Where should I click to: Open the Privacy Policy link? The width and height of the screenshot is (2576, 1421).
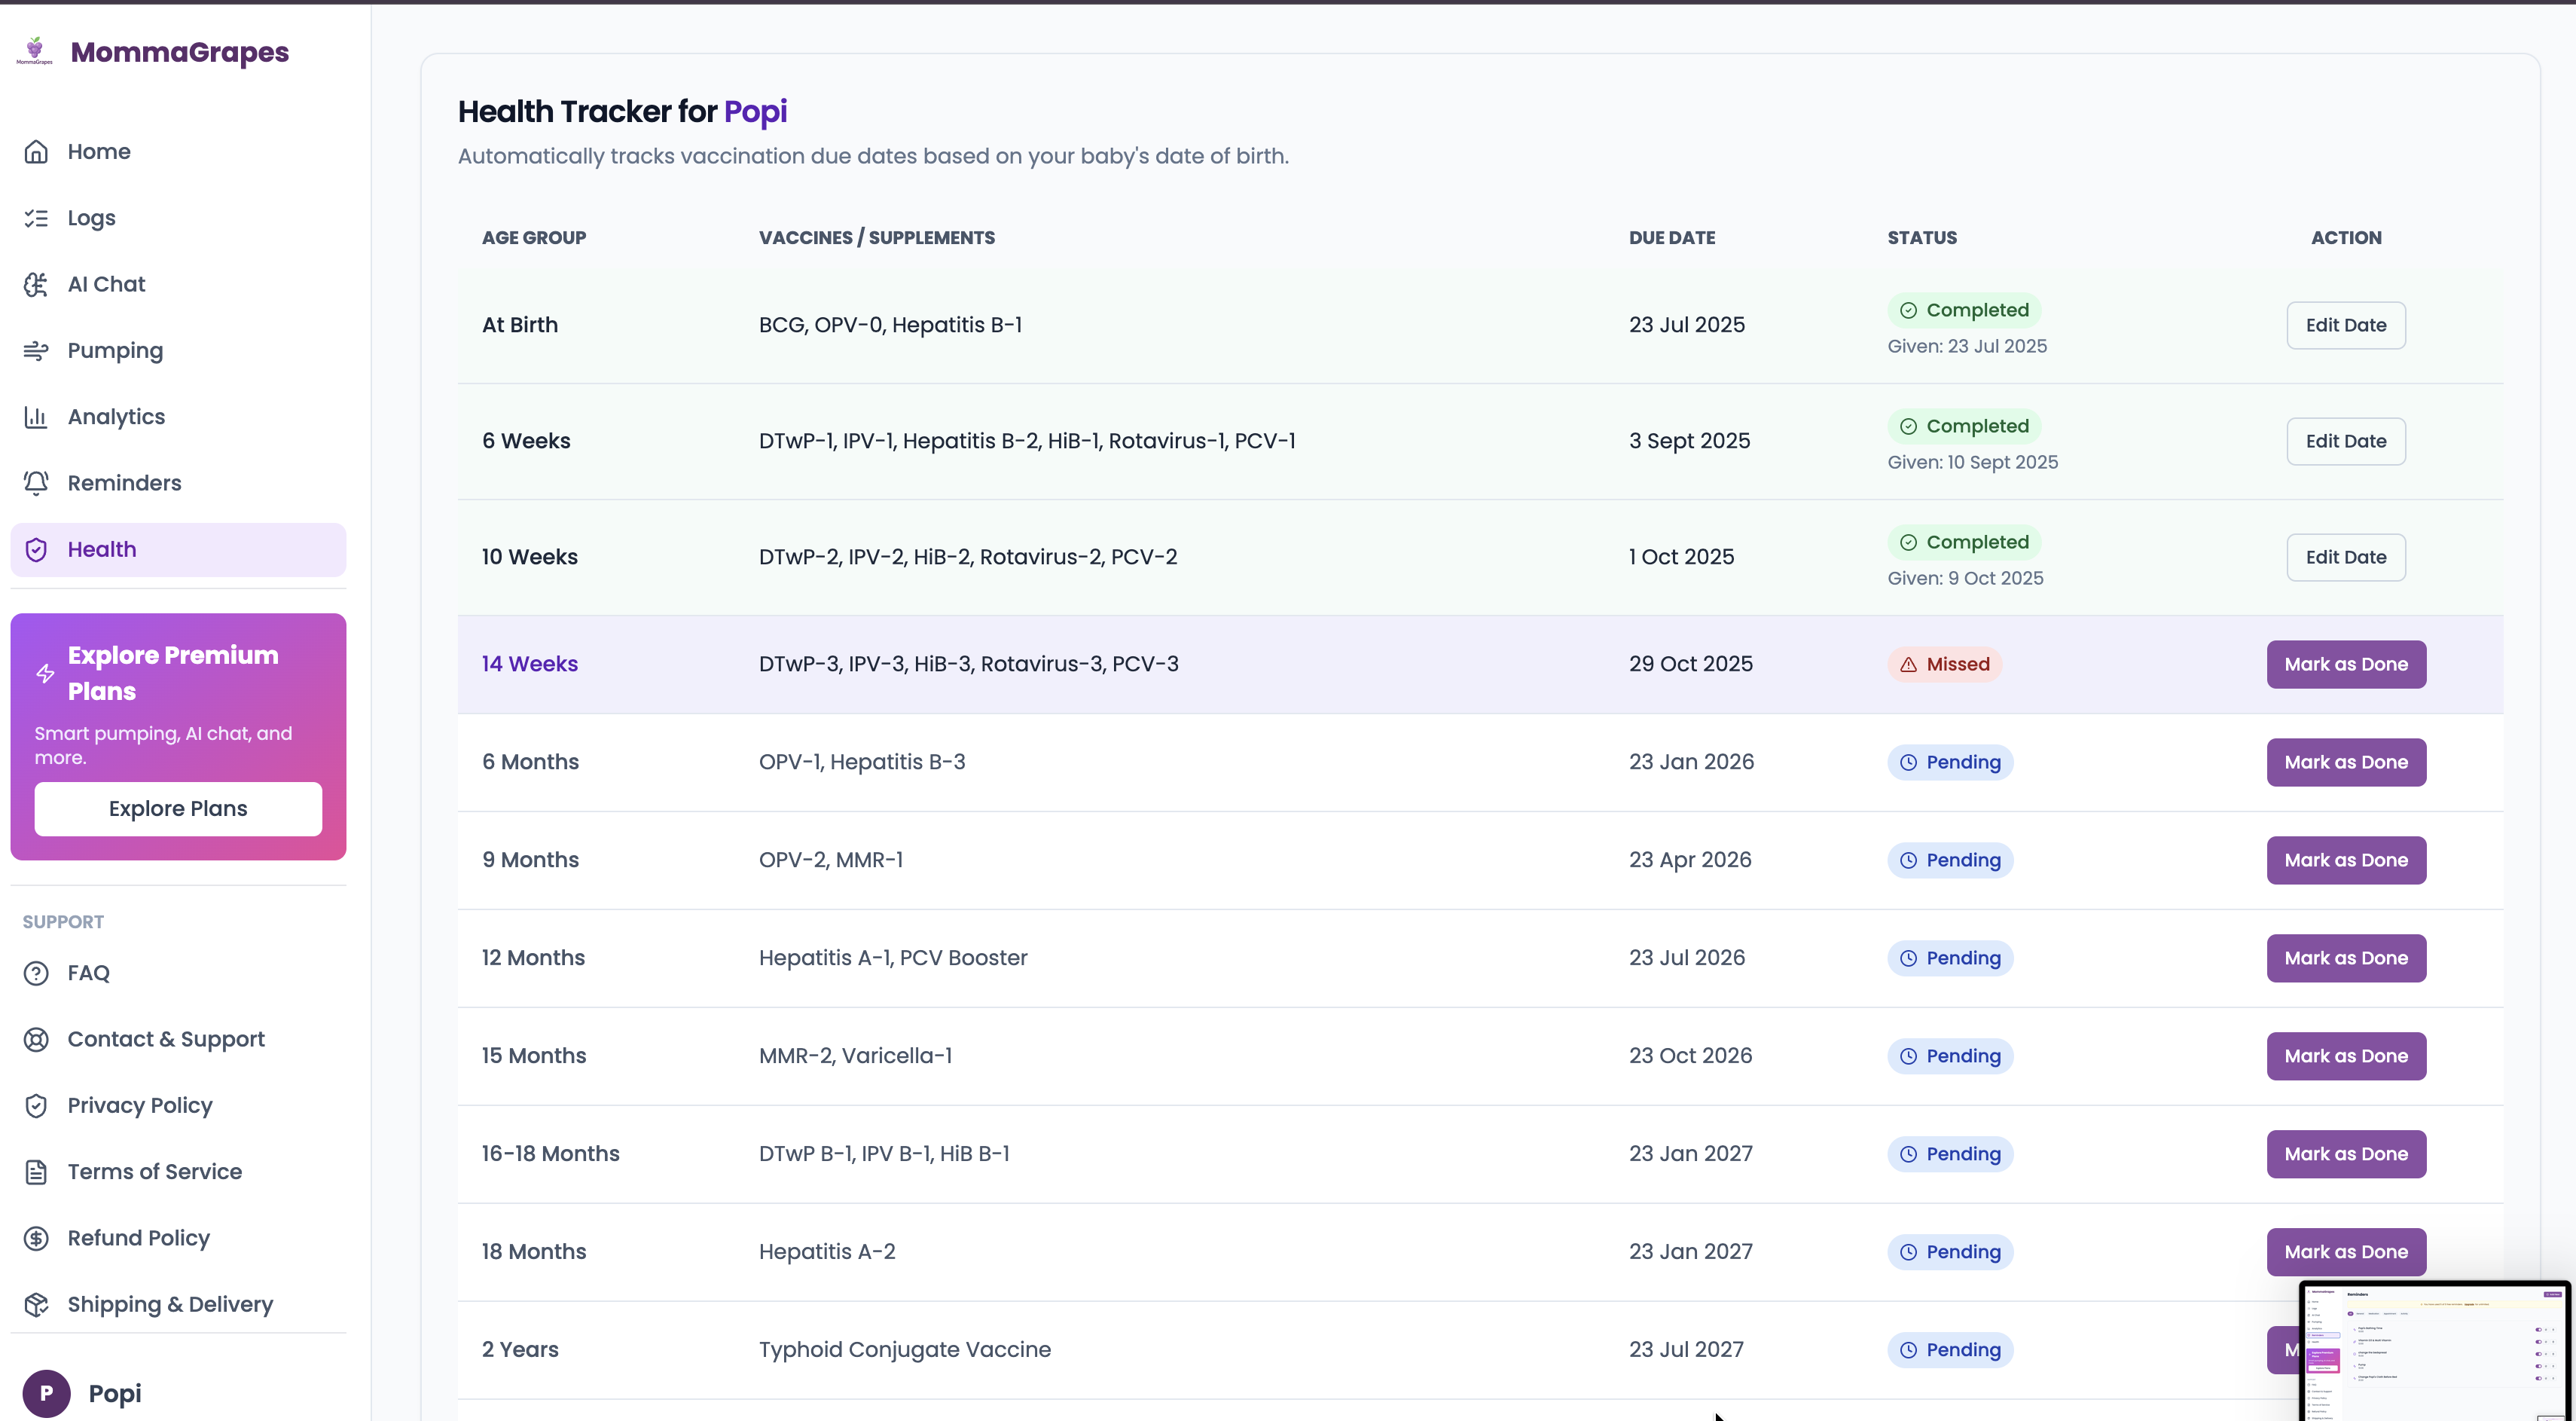[x=140, y=1105]
